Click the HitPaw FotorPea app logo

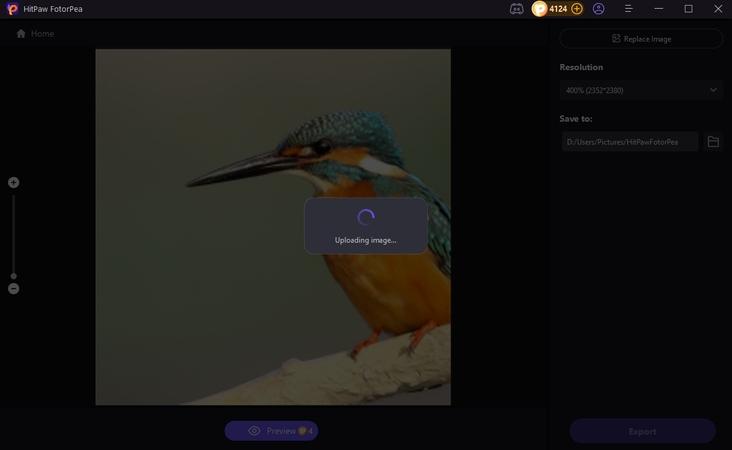click(13, 9)
